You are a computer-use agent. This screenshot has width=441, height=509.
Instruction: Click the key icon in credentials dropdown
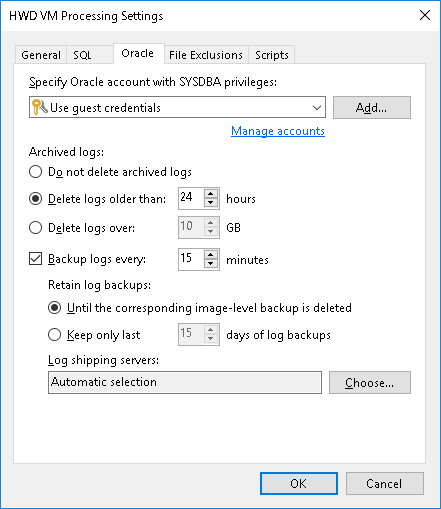click(x=40, y=107)
